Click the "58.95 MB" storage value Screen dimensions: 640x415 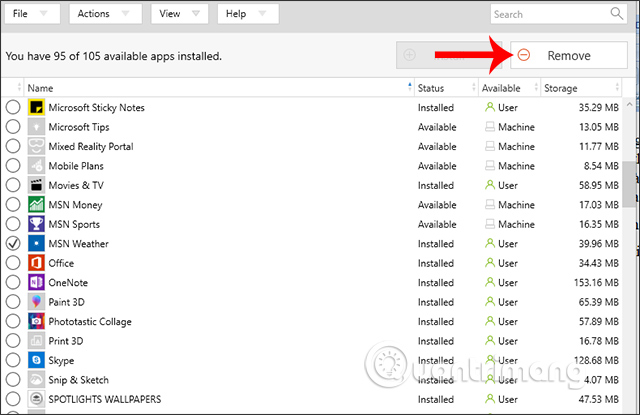click(599, 185)
